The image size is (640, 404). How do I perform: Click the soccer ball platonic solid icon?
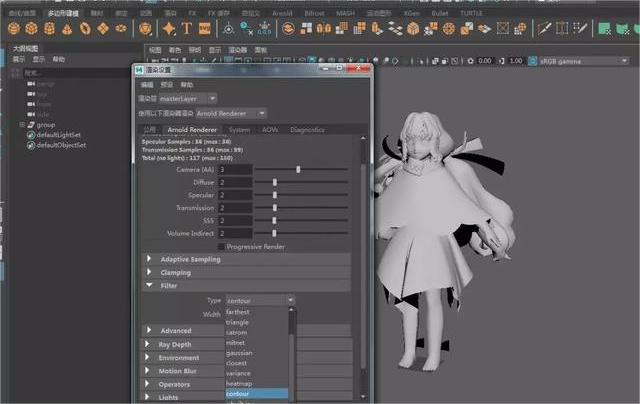coord(145,29)
